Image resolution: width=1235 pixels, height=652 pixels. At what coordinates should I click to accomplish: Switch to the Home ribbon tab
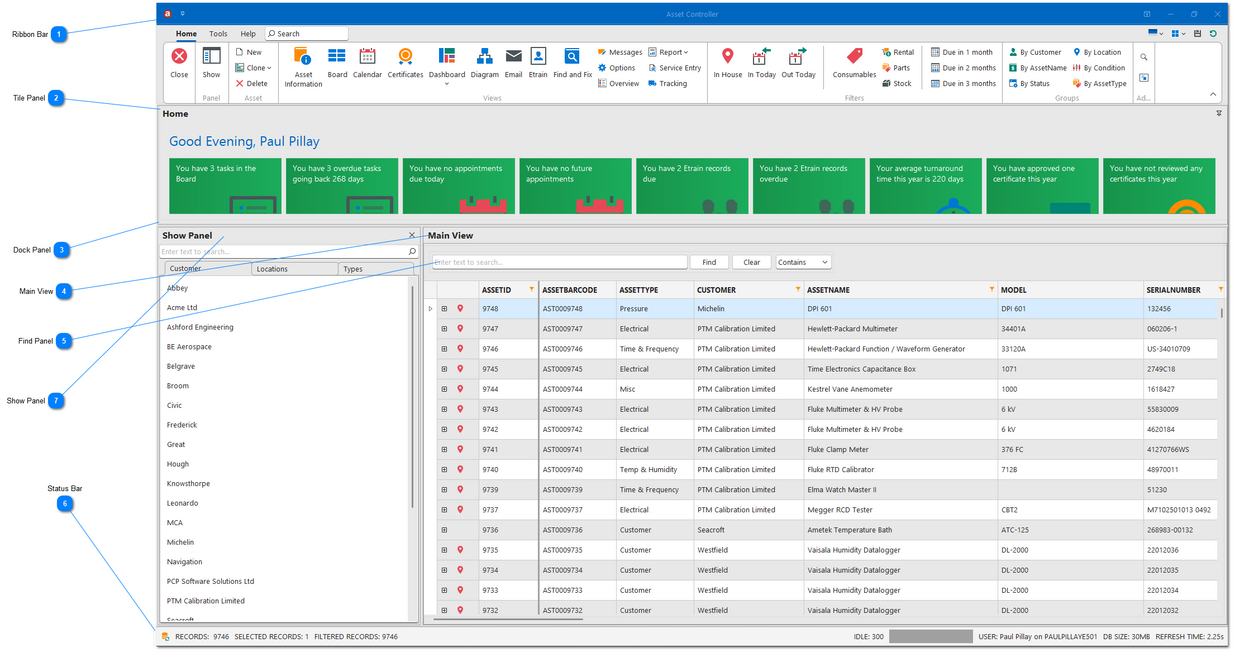point(186,34)
